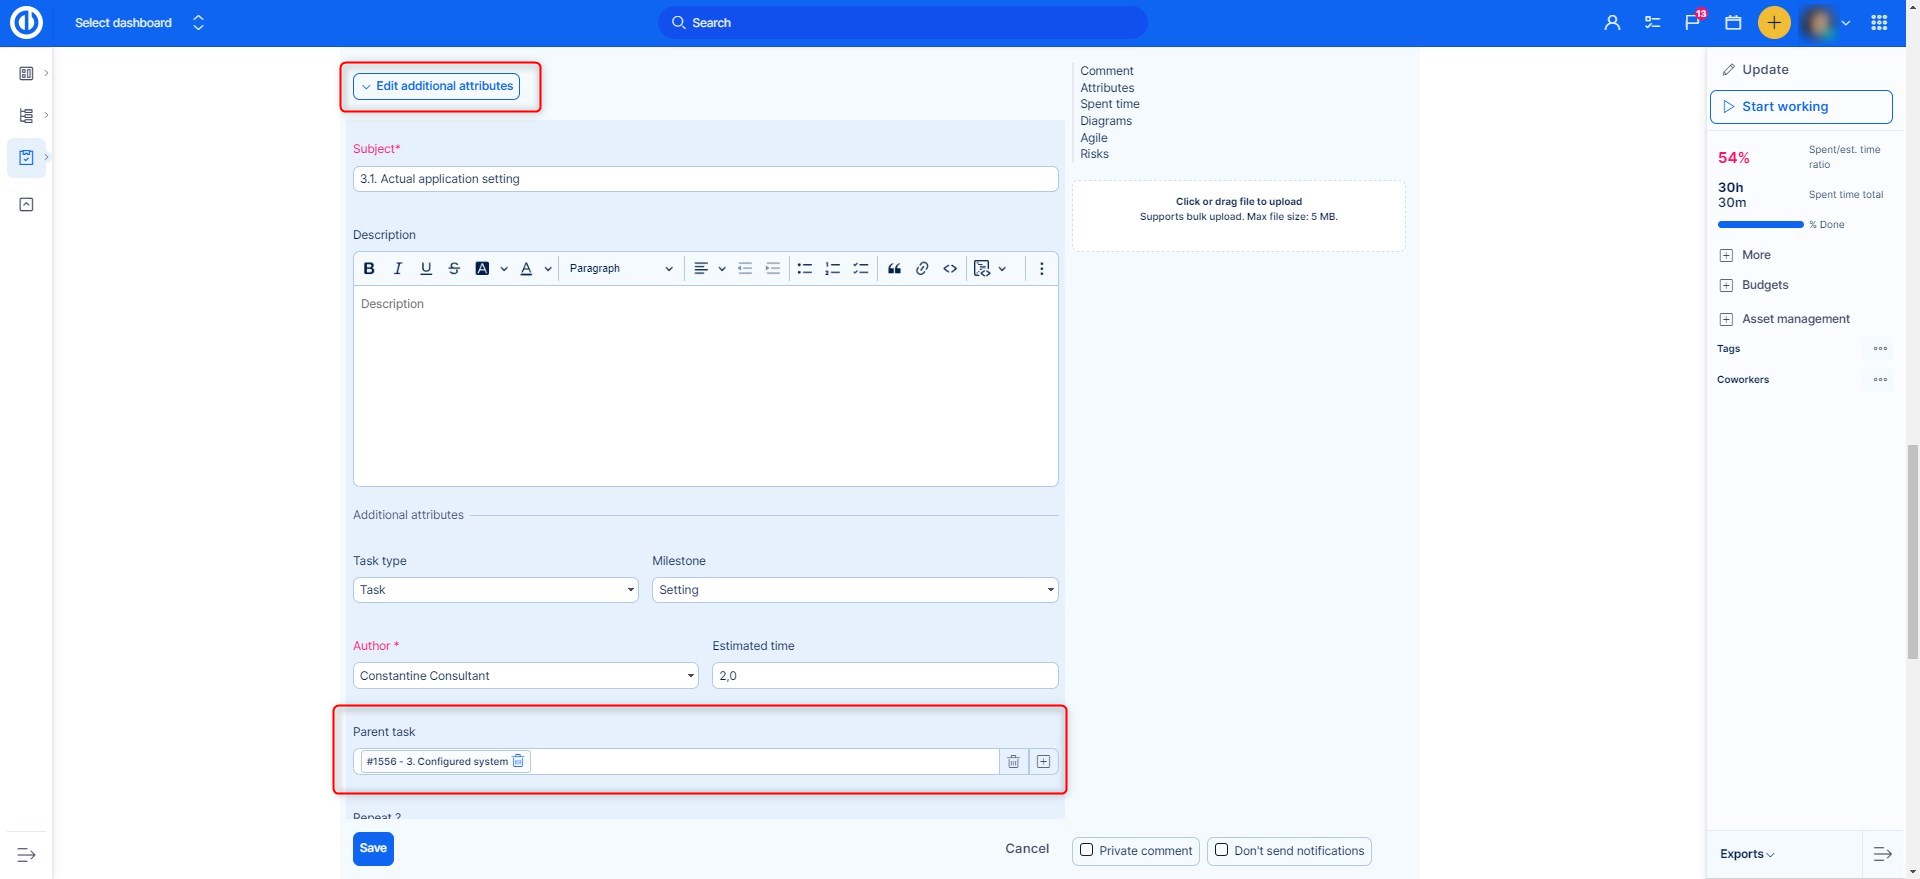Open the Paragraph style dropdown
The width and height of the screenshot is (1920, 879).
tap(620, 269)
